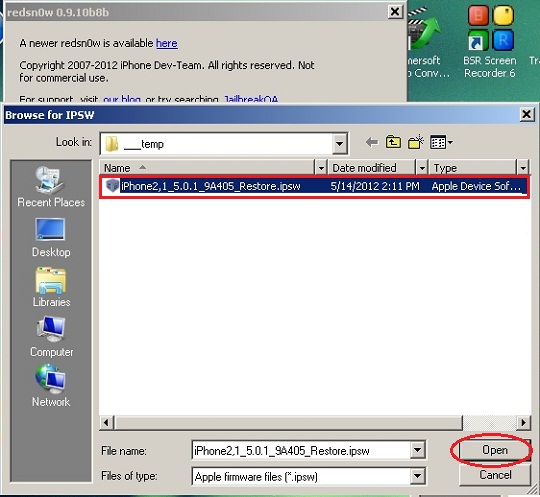Sort by the Name column header
Screen dimensions: 540x497
[x=208, y=168]
